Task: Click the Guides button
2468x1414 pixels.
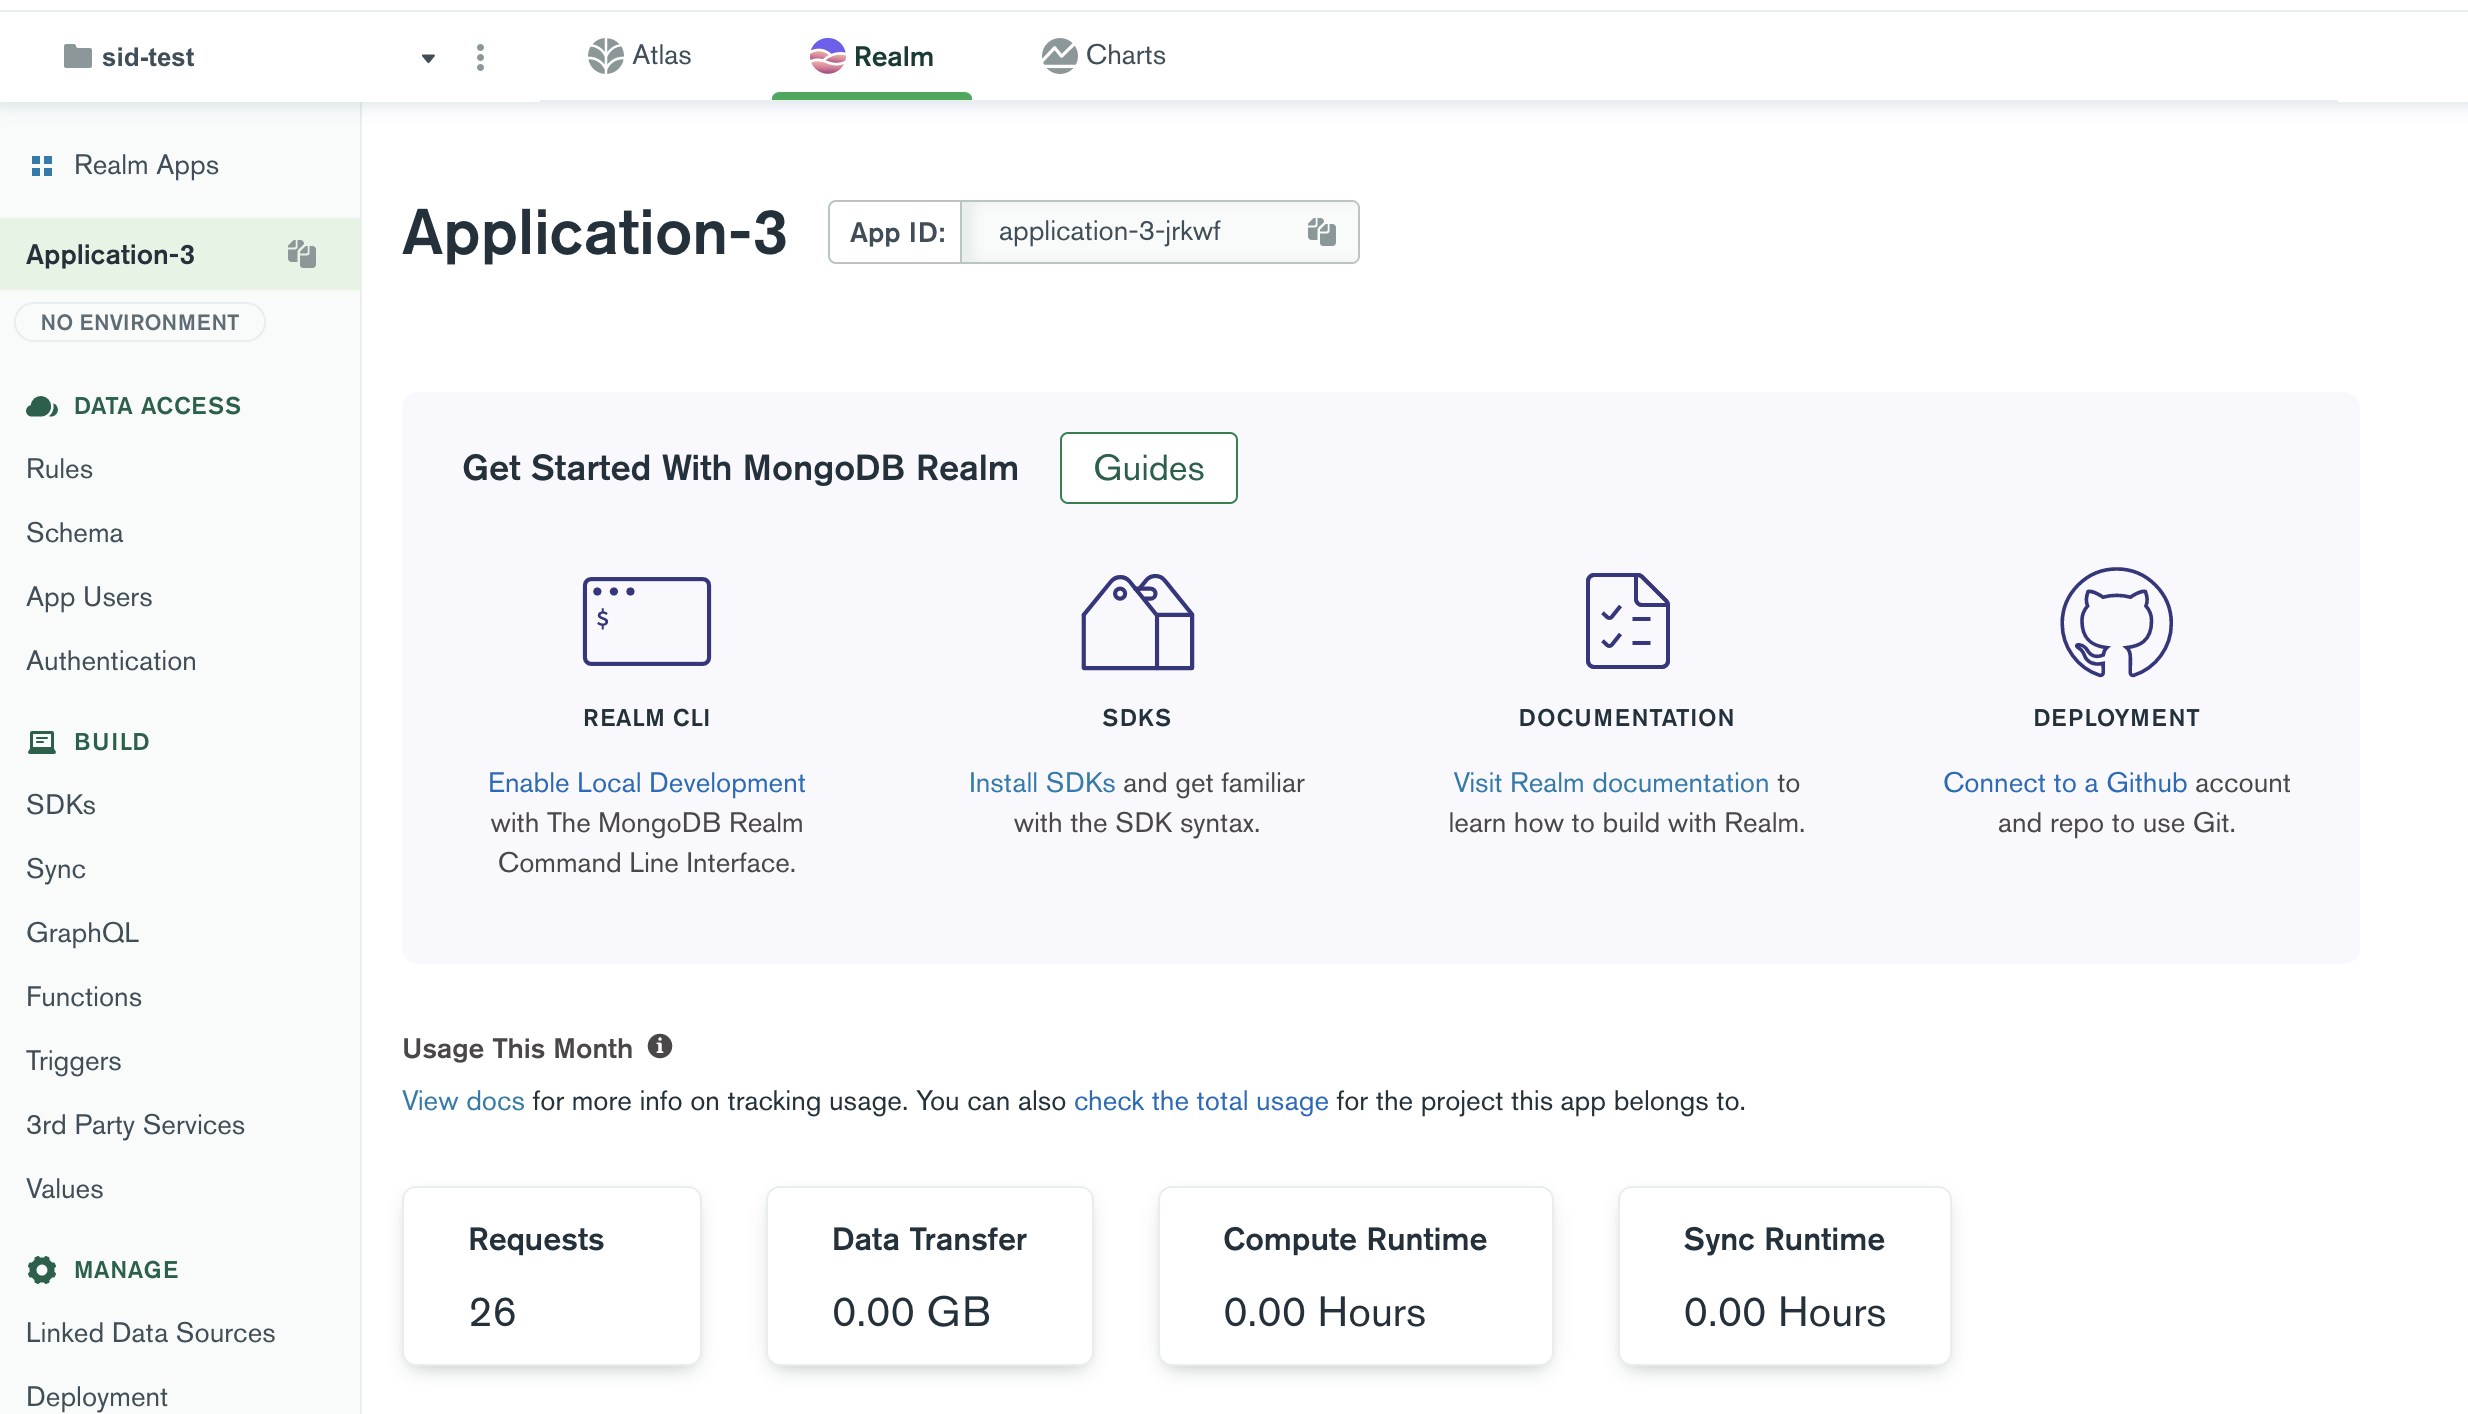Action: [1148, 468]
